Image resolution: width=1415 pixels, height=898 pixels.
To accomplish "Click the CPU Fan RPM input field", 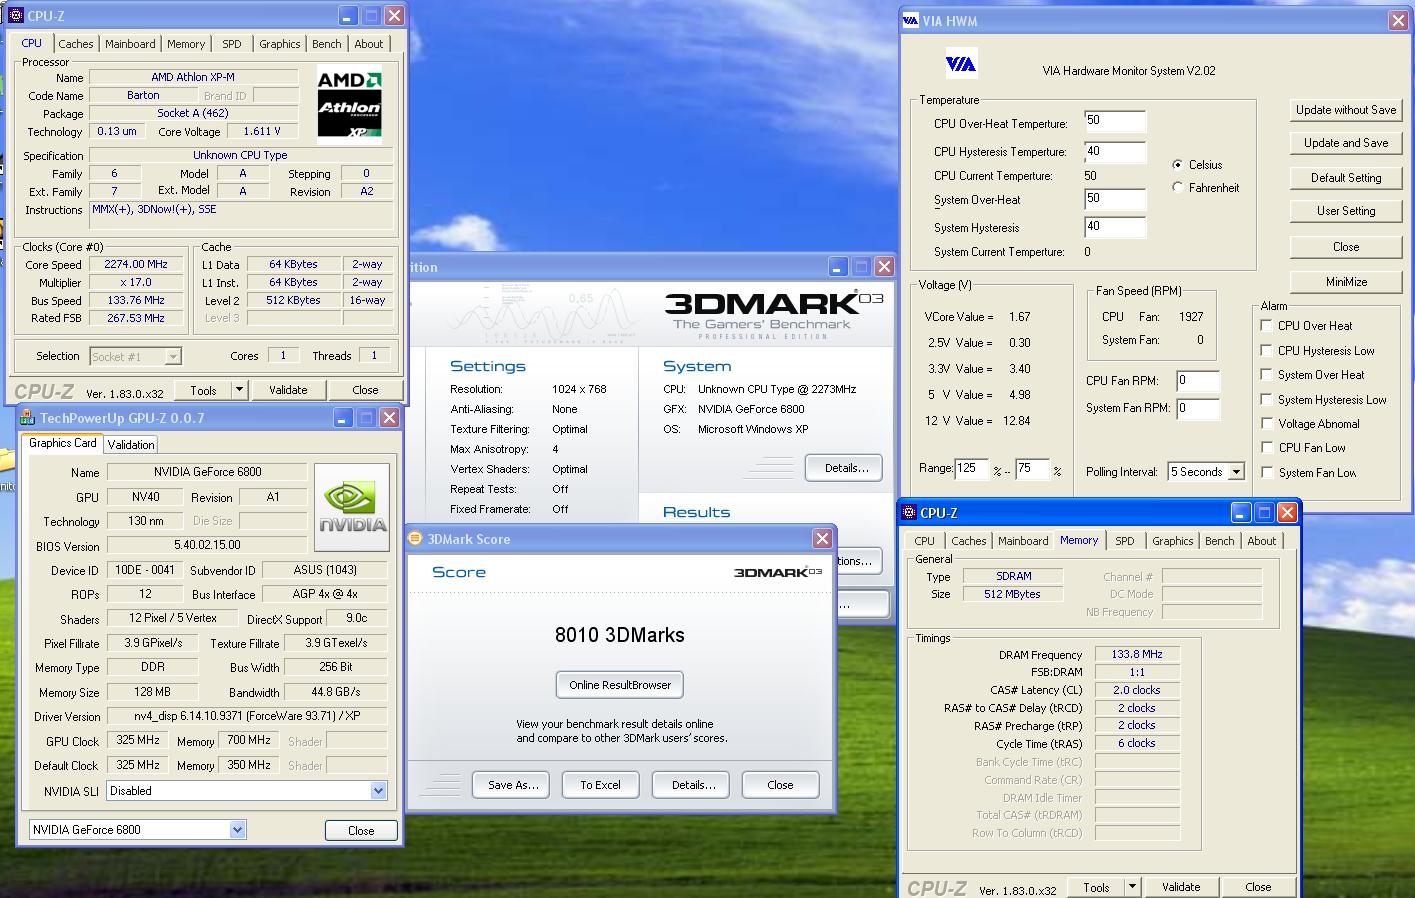I will point(1198,381).
